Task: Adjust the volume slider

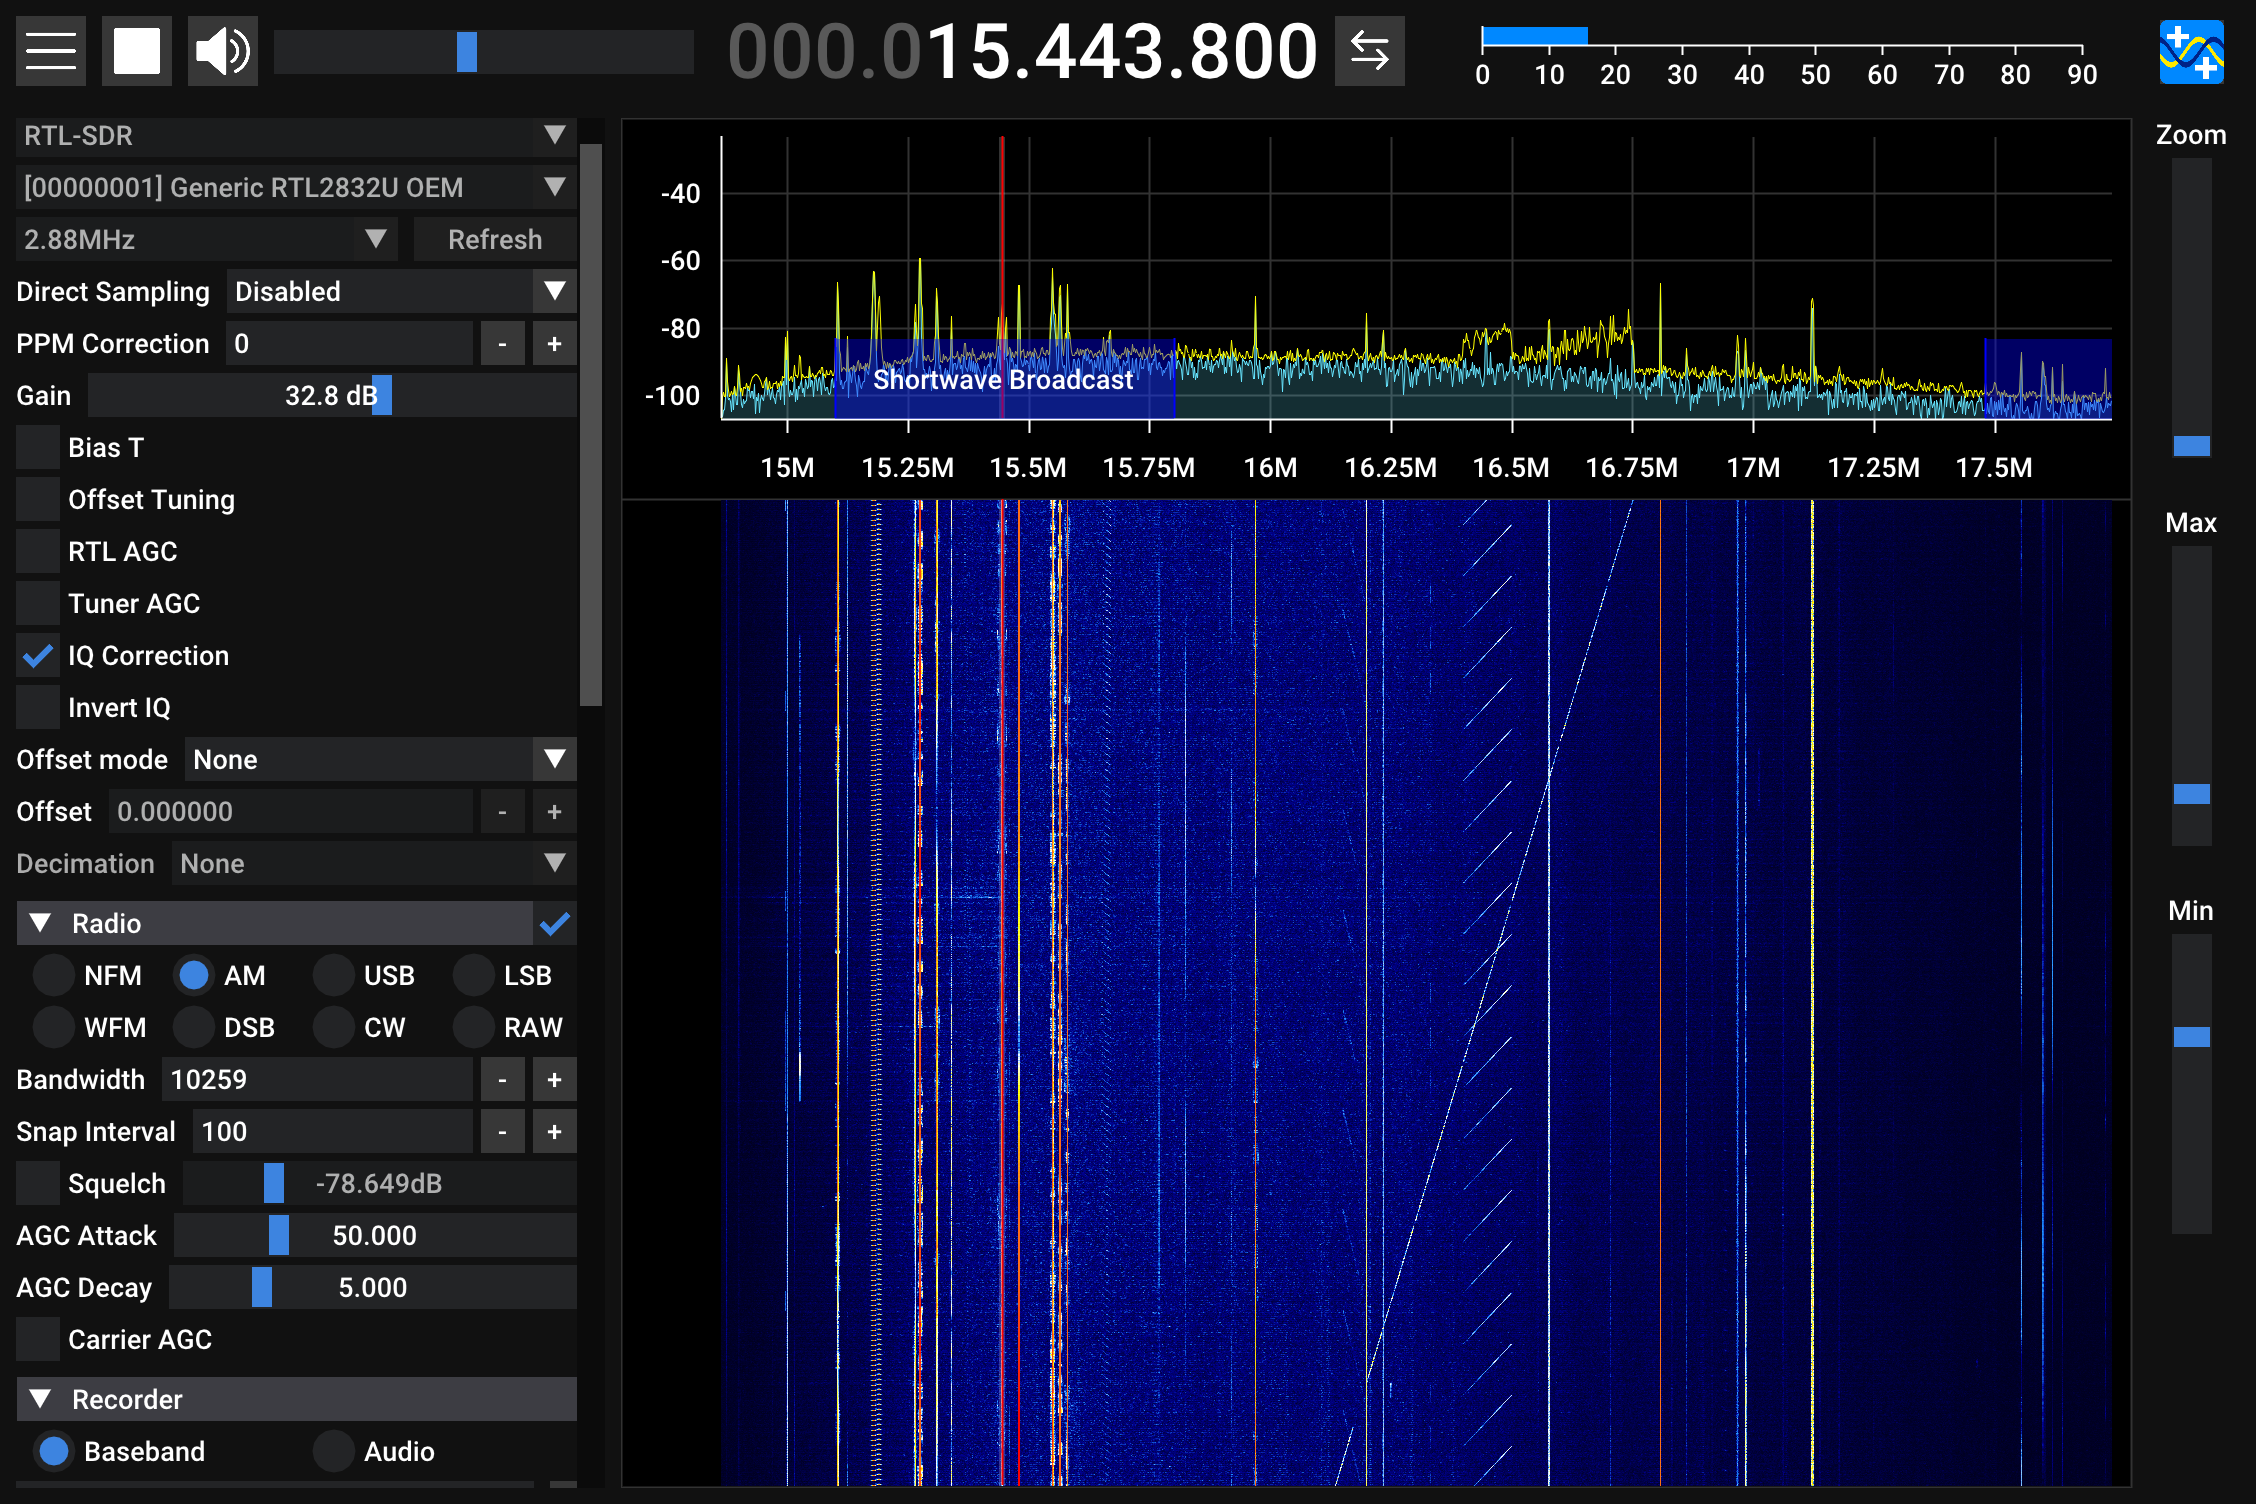Action: [484, 51]
